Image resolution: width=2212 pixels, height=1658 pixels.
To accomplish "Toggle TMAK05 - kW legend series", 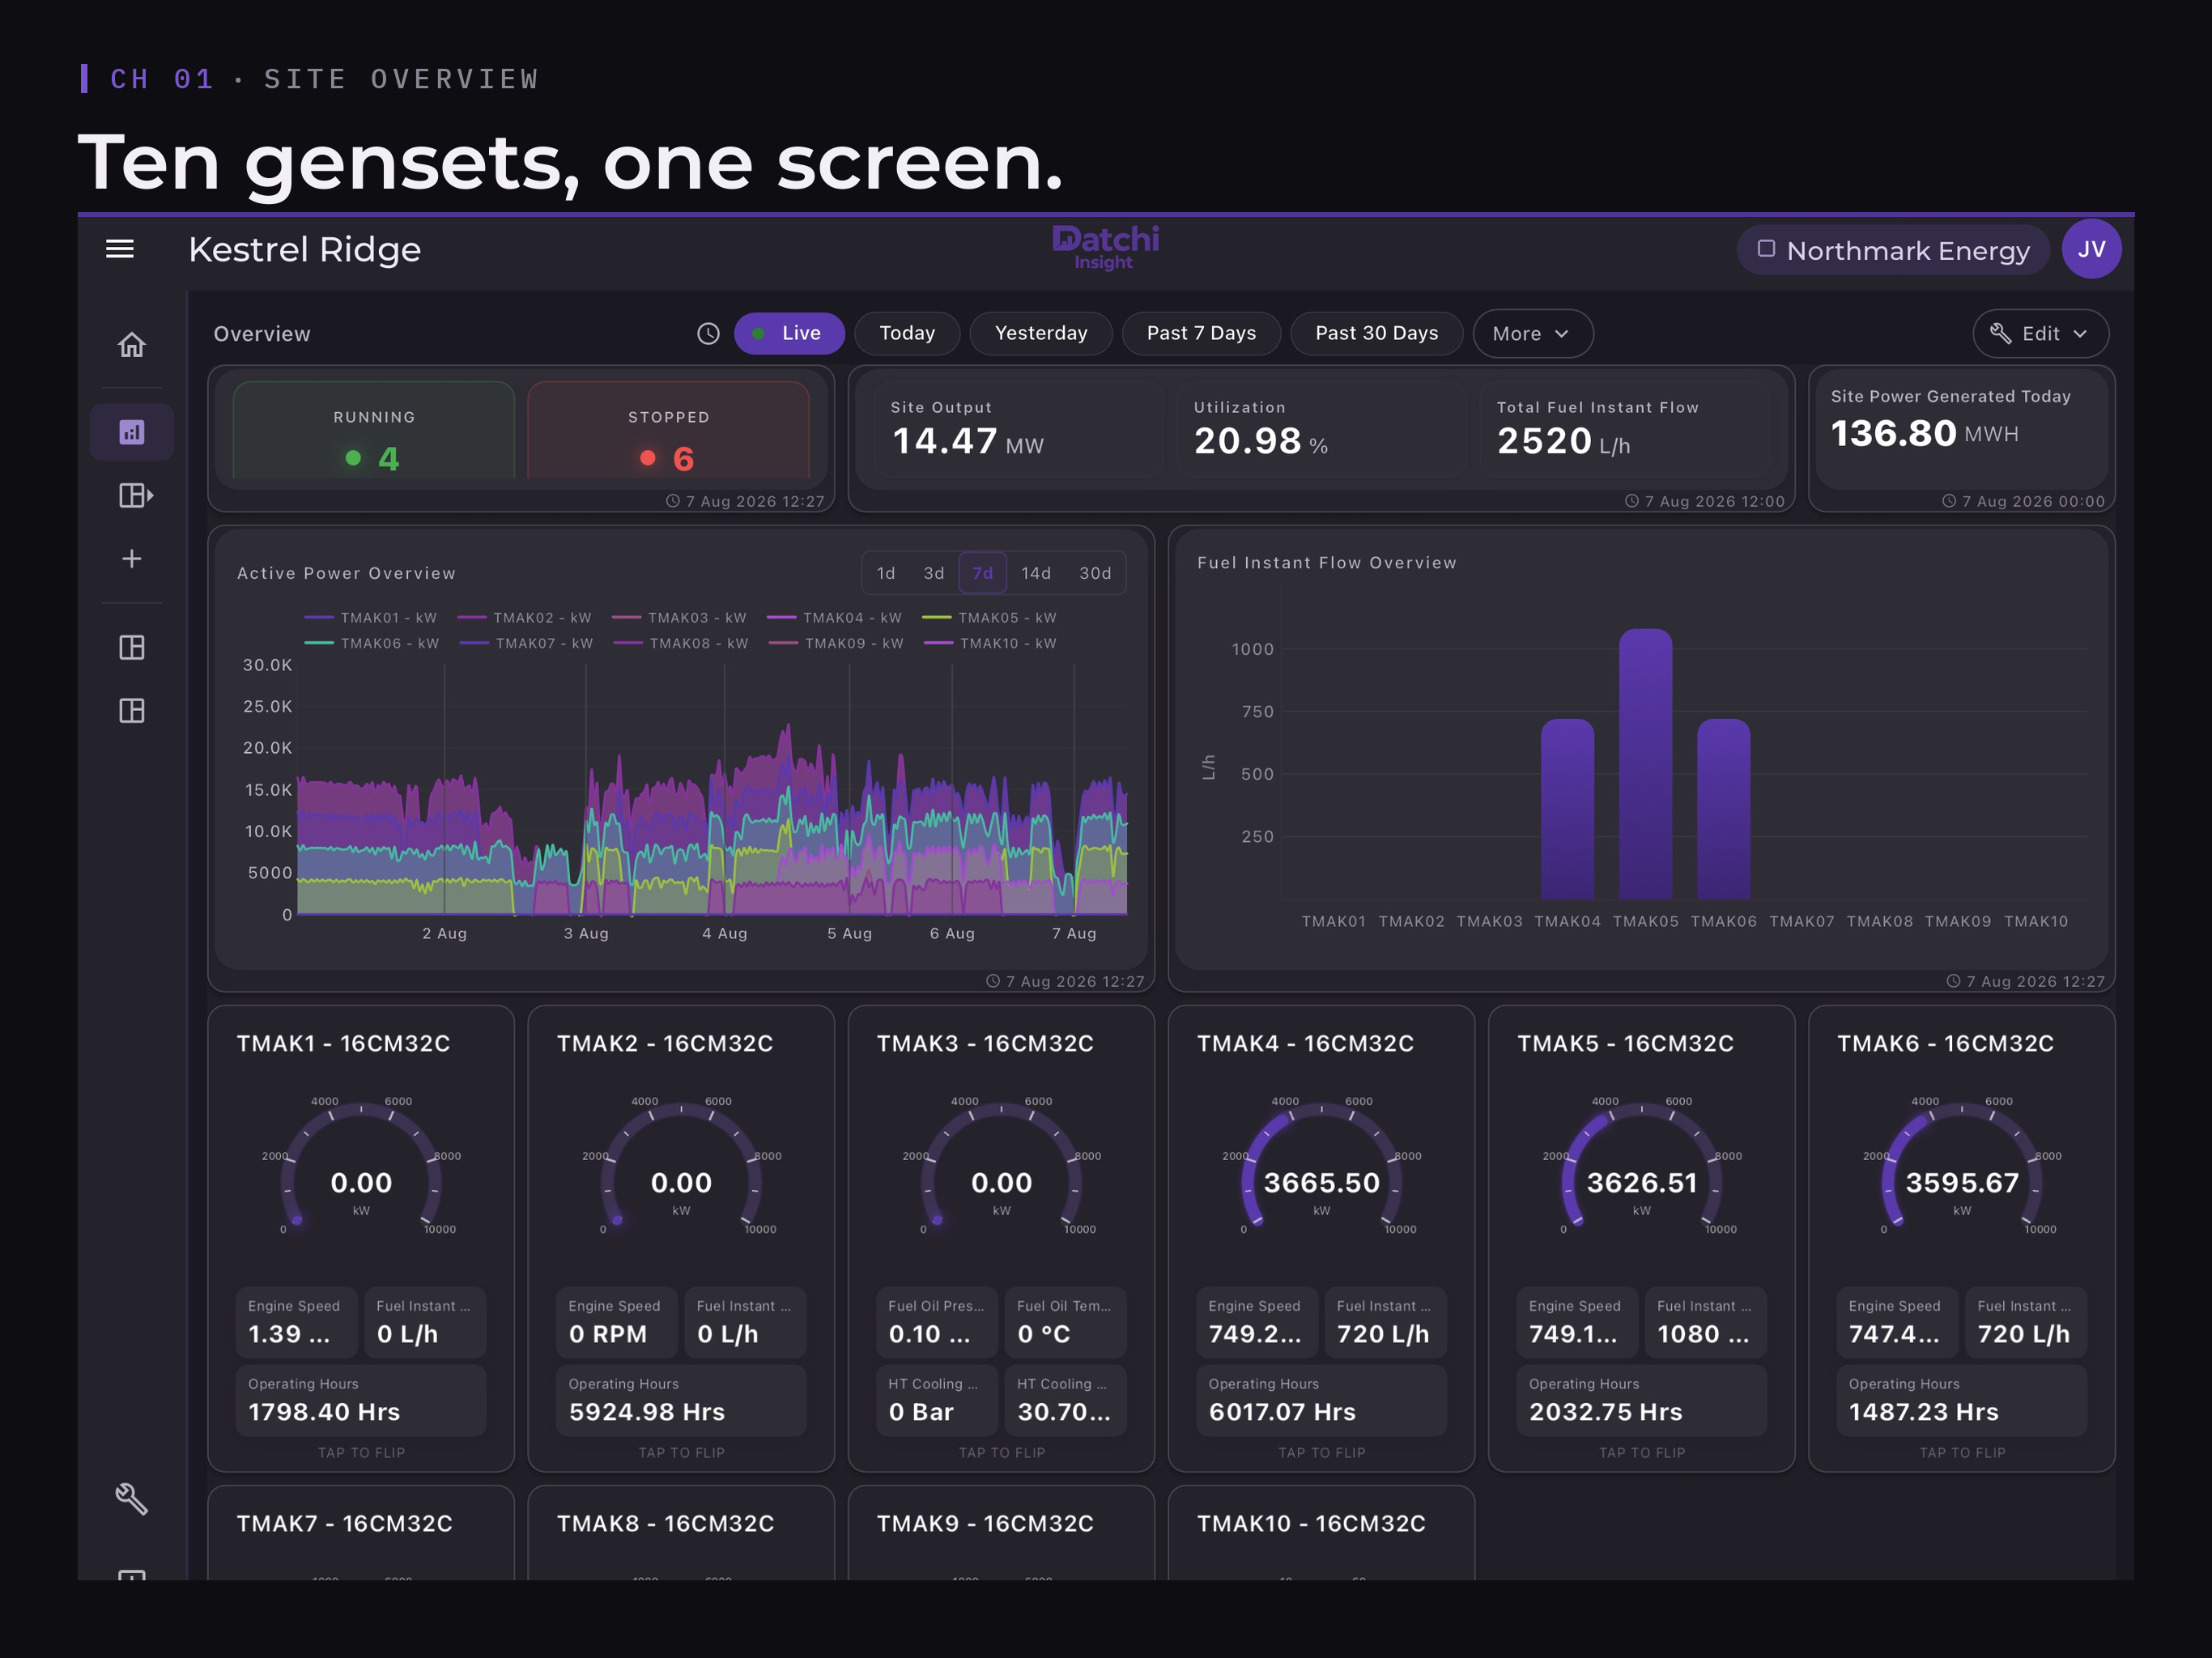I will pyautogui.click(x=989, y=618).
